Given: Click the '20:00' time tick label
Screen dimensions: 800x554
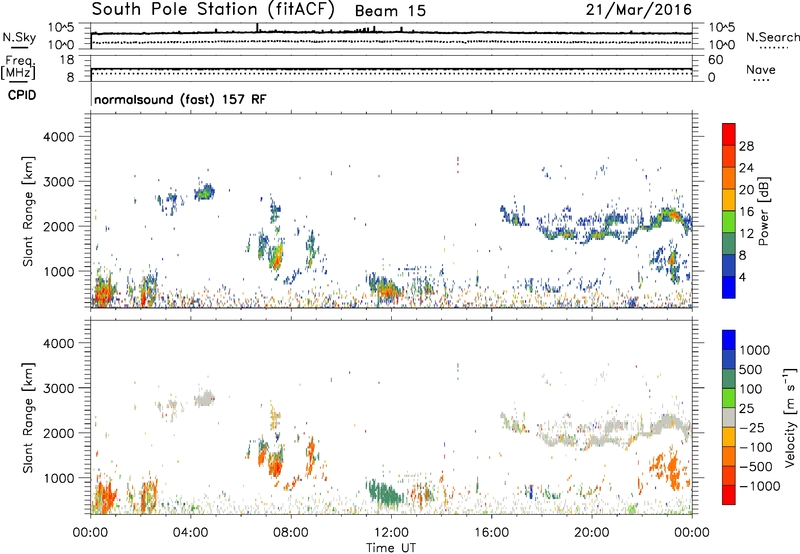Looking at the screenshot, I should 591,533.
